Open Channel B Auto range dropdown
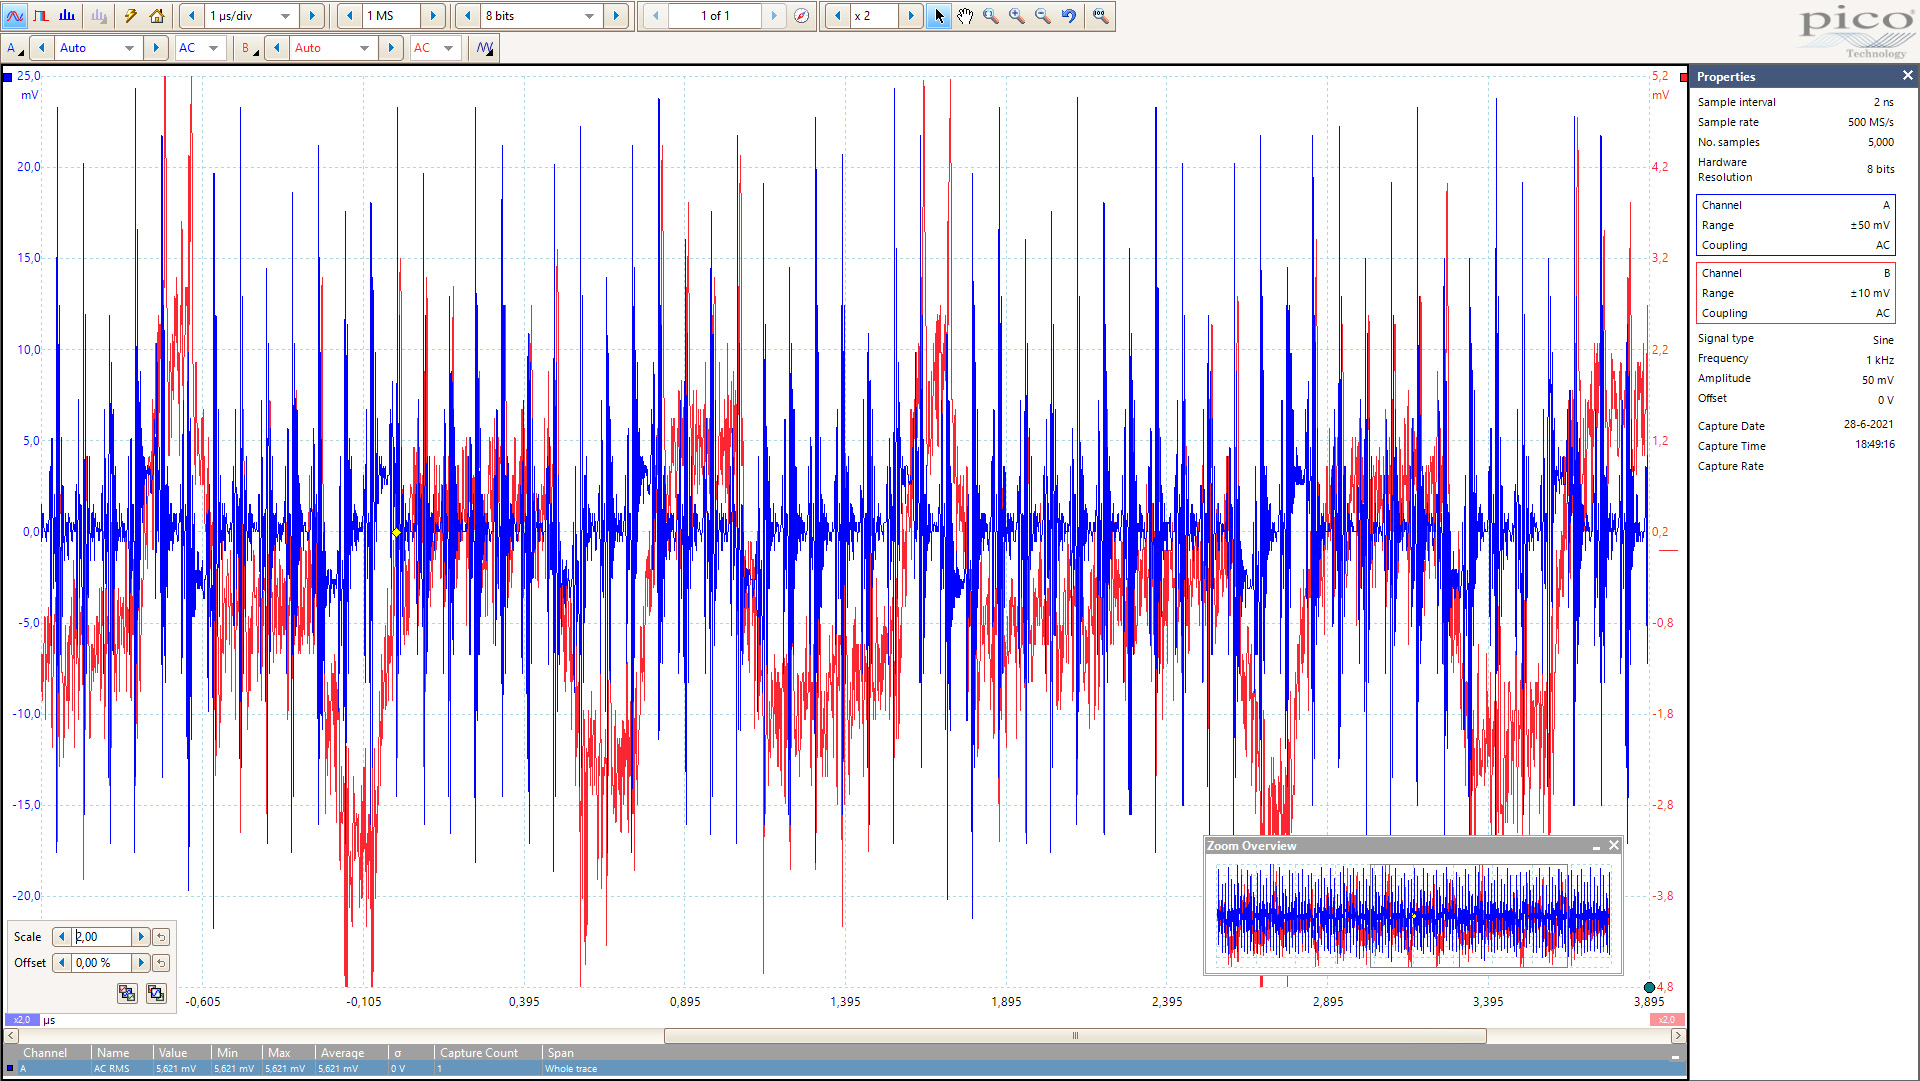Viewport: 1920px width, 1081px height. pyautogui.click(x=364, y=48)
